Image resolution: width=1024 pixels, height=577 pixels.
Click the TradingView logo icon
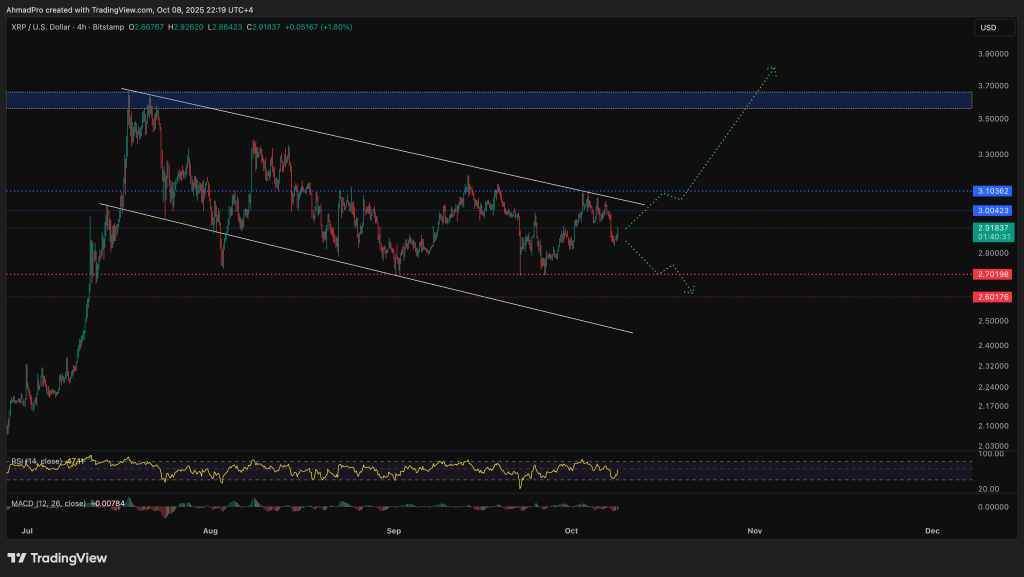17,557
